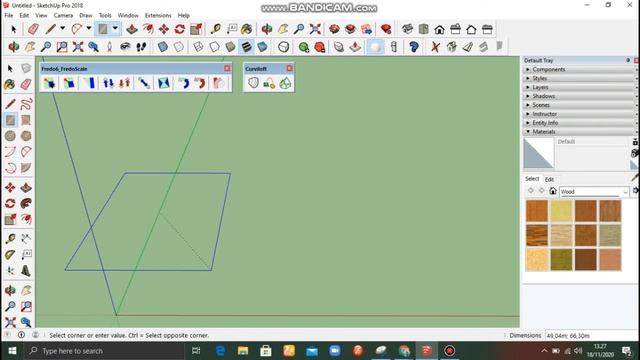Click the Dimensions value field
The image size is (640, 360).
point(591,336)
